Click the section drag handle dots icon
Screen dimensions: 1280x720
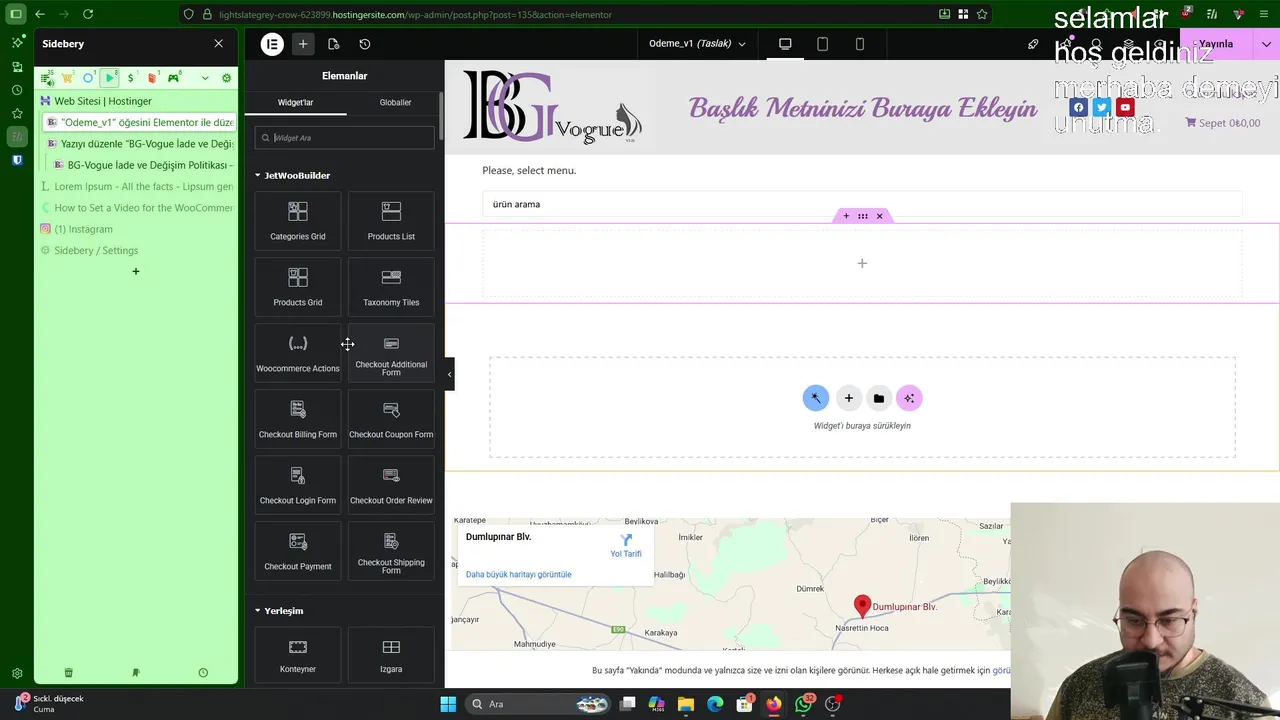click(862, 216)
